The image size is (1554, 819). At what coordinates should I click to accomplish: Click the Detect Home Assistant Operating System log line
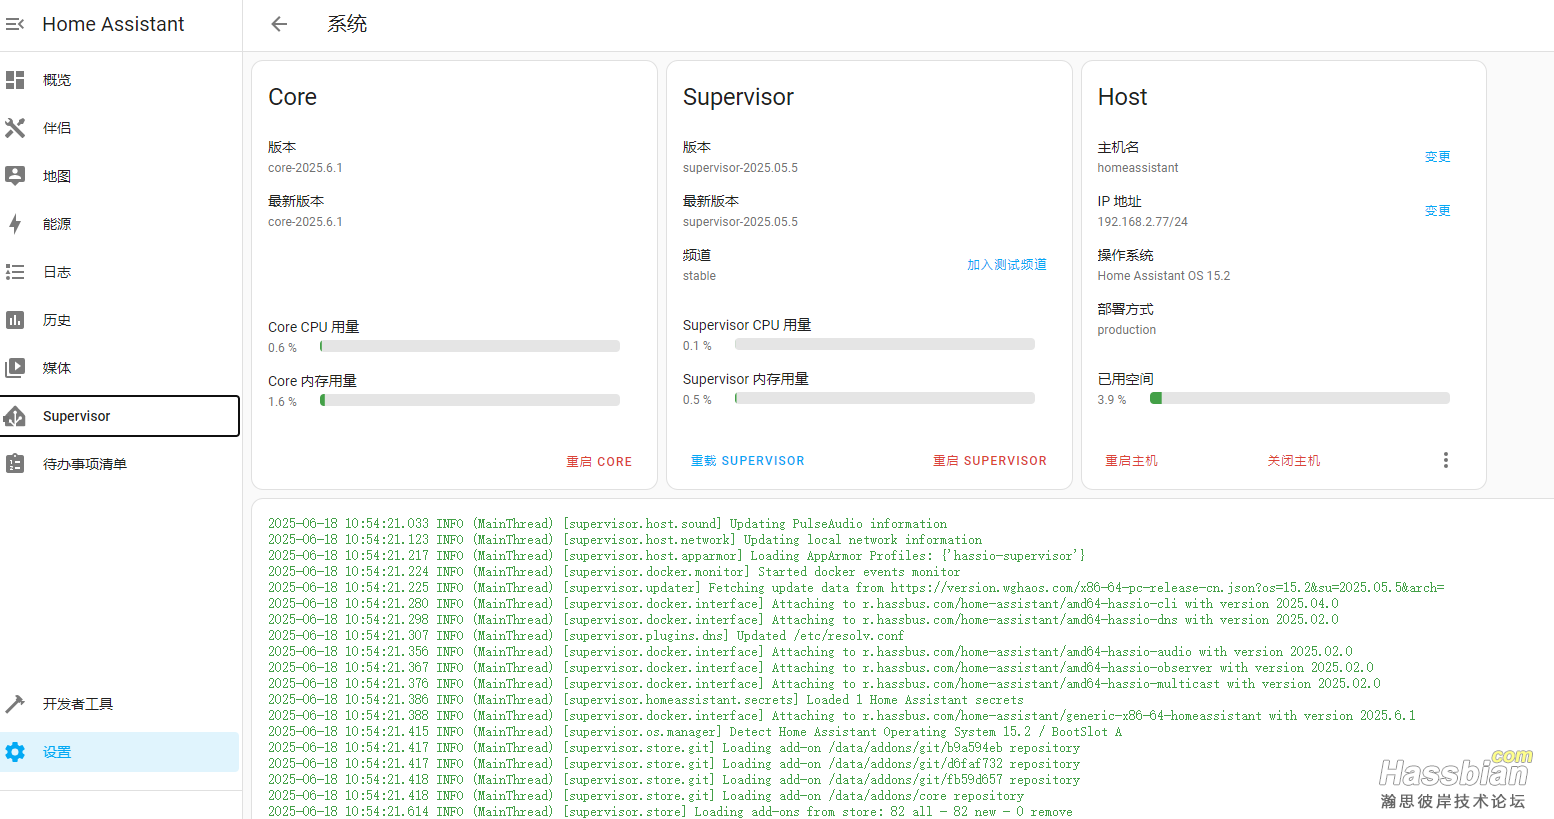[695, 732]
